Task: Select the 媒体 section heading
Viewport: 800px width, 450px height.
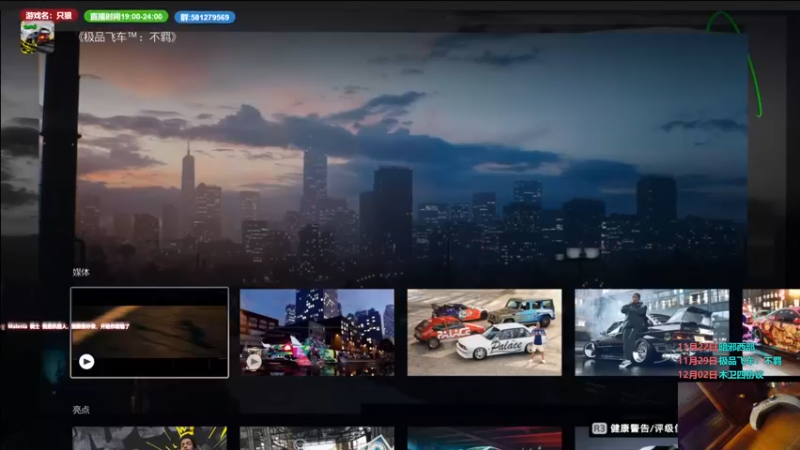Action: [81, 272]
